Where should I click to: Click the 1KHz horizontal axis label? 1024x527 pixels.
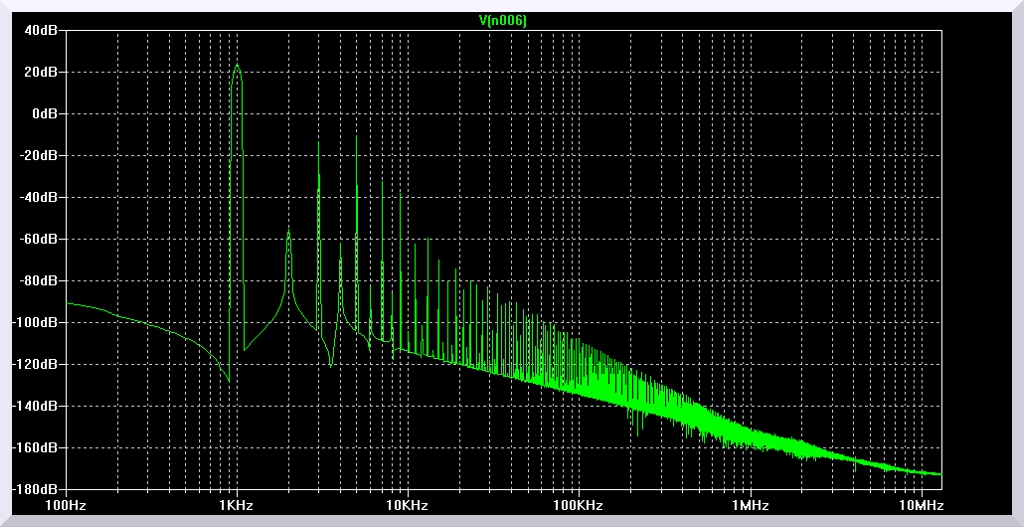(x=236, y=505)
